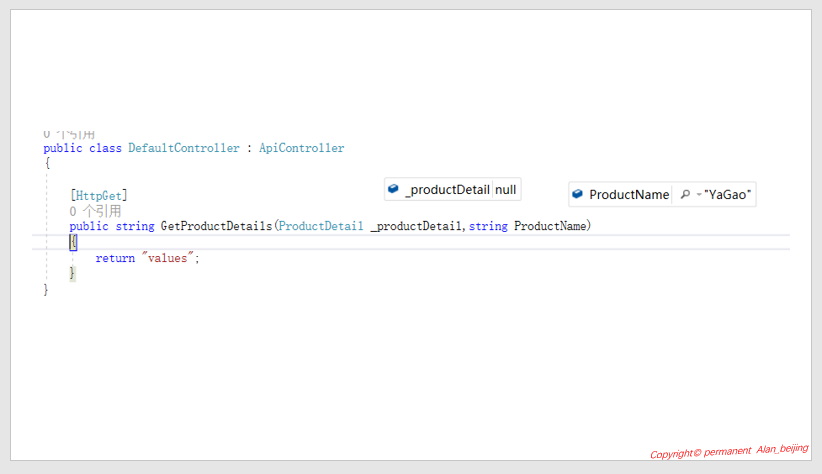Click the _productDetail parameter in method signature
The image size is (822, 474).
[x=416, y=226]
